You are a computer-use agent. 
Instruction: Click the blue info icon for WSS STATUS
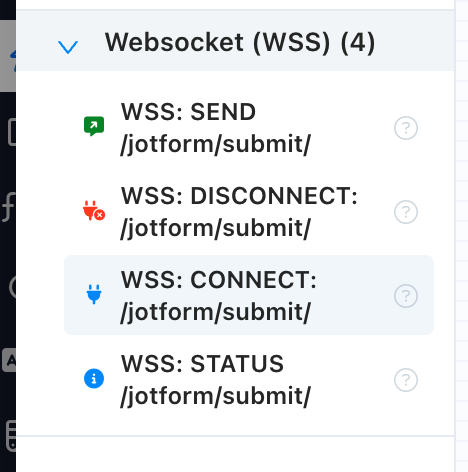click(94, 379)
